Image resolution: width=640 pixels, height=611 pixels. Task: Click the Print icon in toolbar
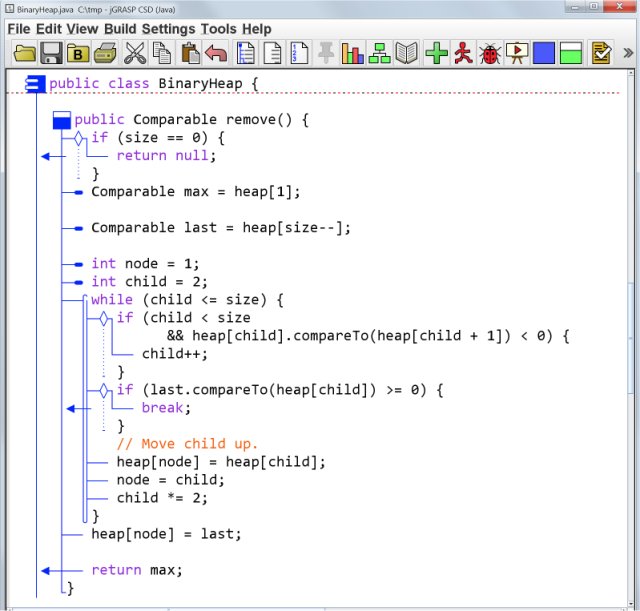point(106,53)
